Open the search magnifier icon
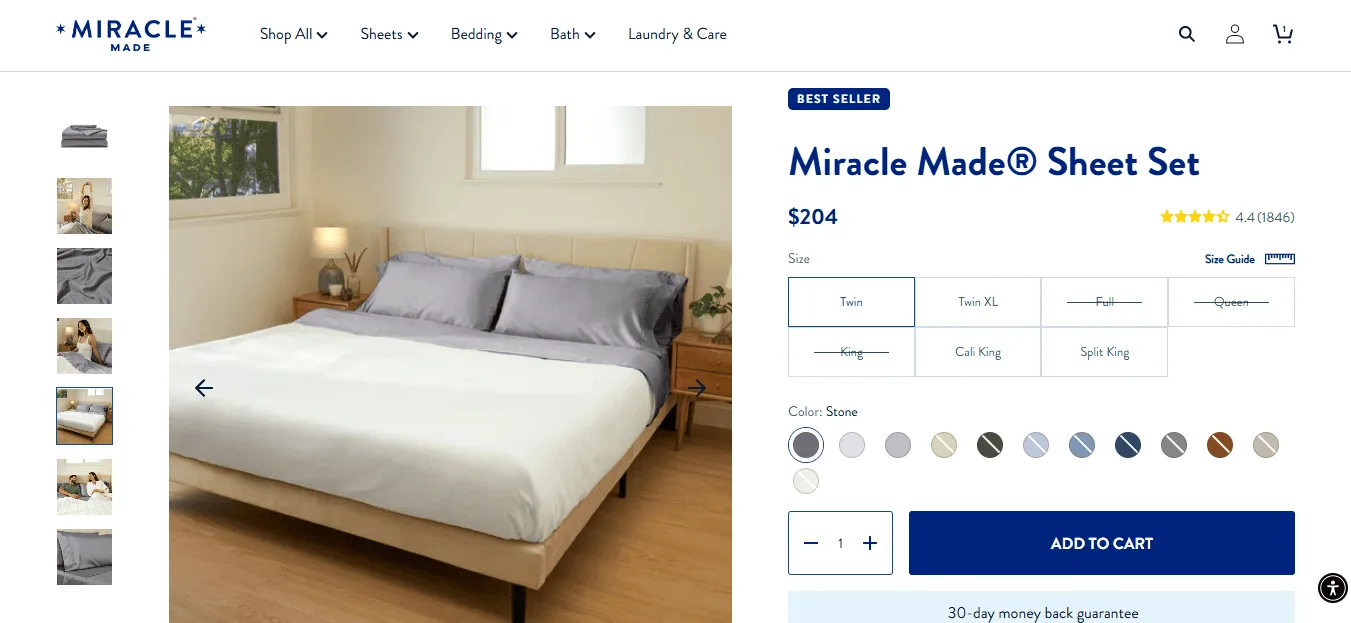Screen dimensions: 1351x623 (x=1187, y=34)
